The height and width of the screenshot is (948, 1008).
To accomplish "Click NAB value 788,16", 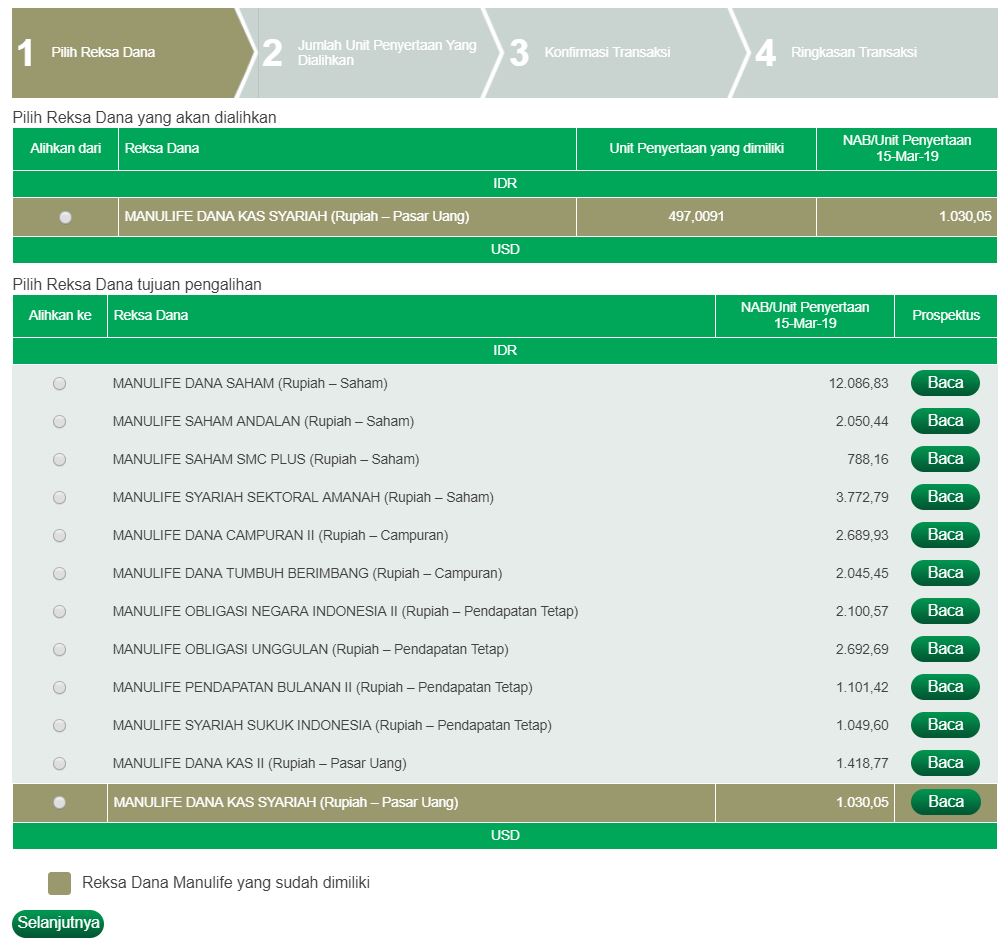I will point(868,460).
